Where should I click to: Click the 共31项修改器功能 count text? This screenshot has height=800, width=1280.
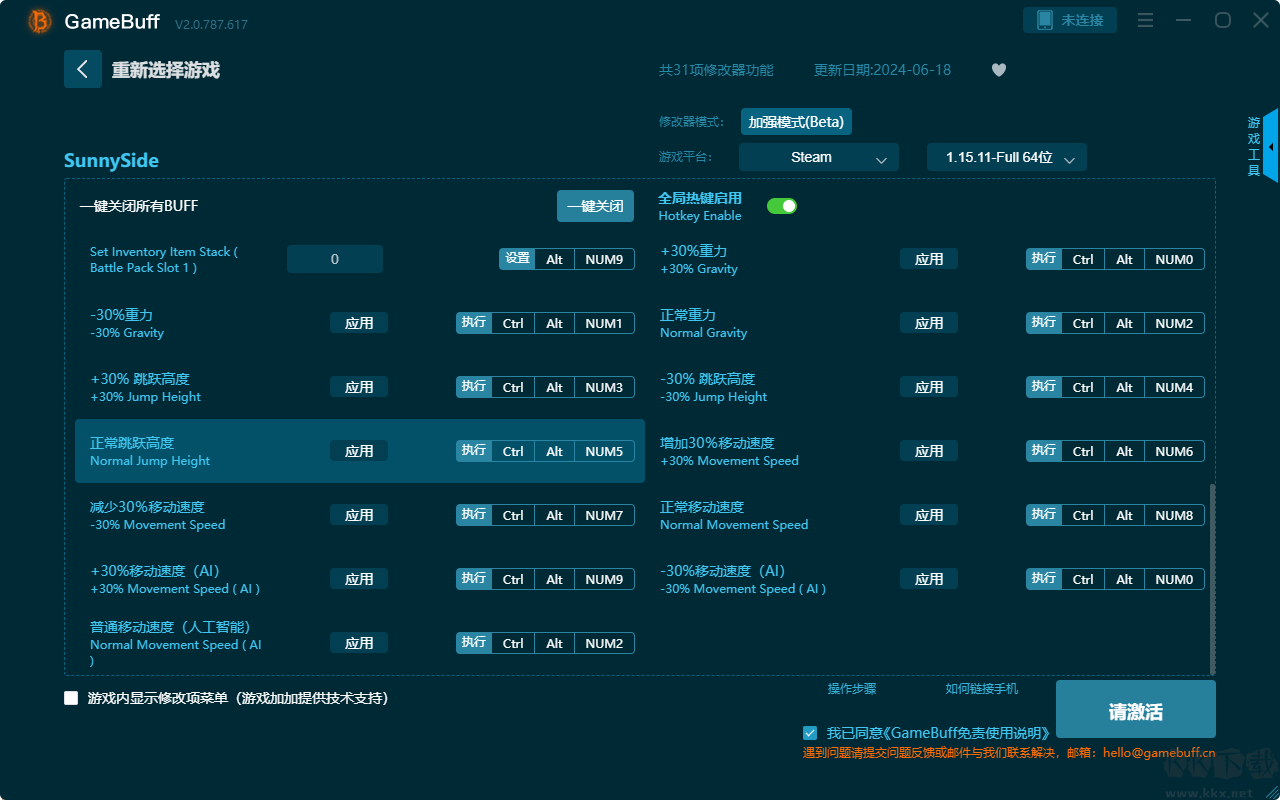716,70
